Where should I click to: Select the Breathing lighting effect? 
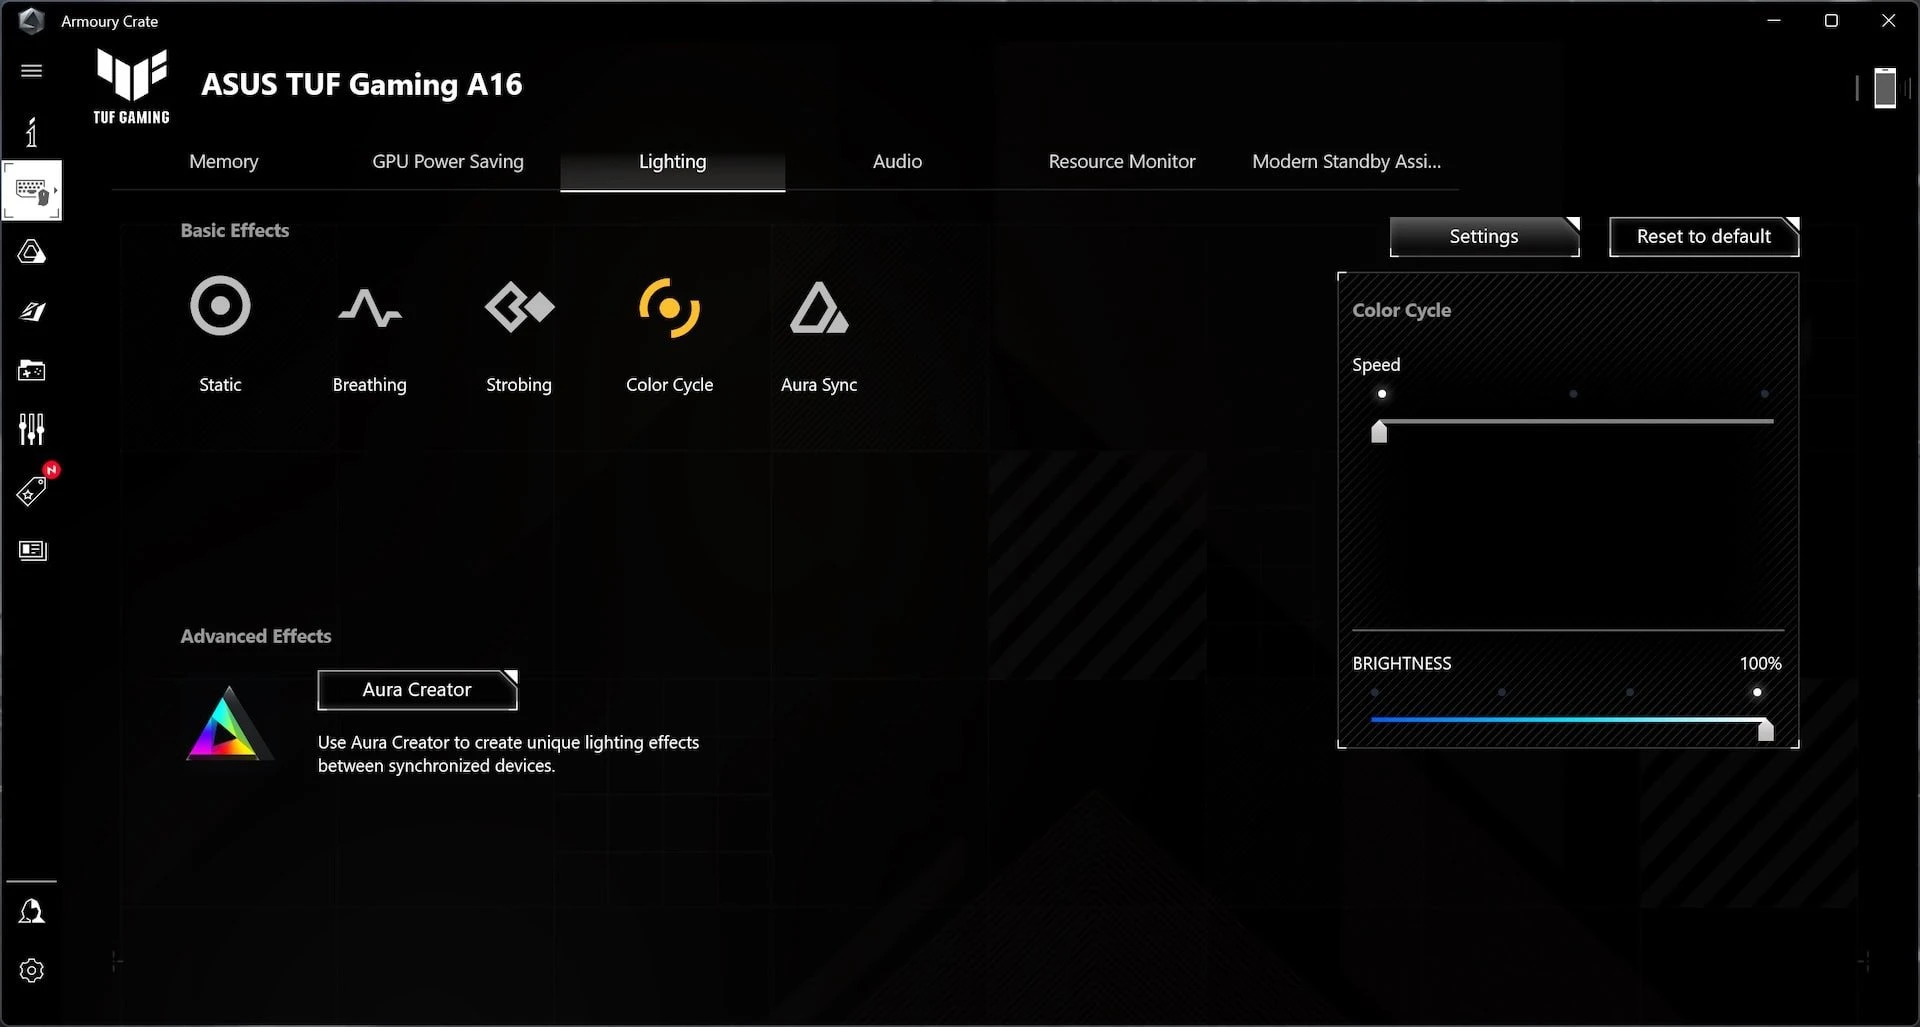point(369,334)
